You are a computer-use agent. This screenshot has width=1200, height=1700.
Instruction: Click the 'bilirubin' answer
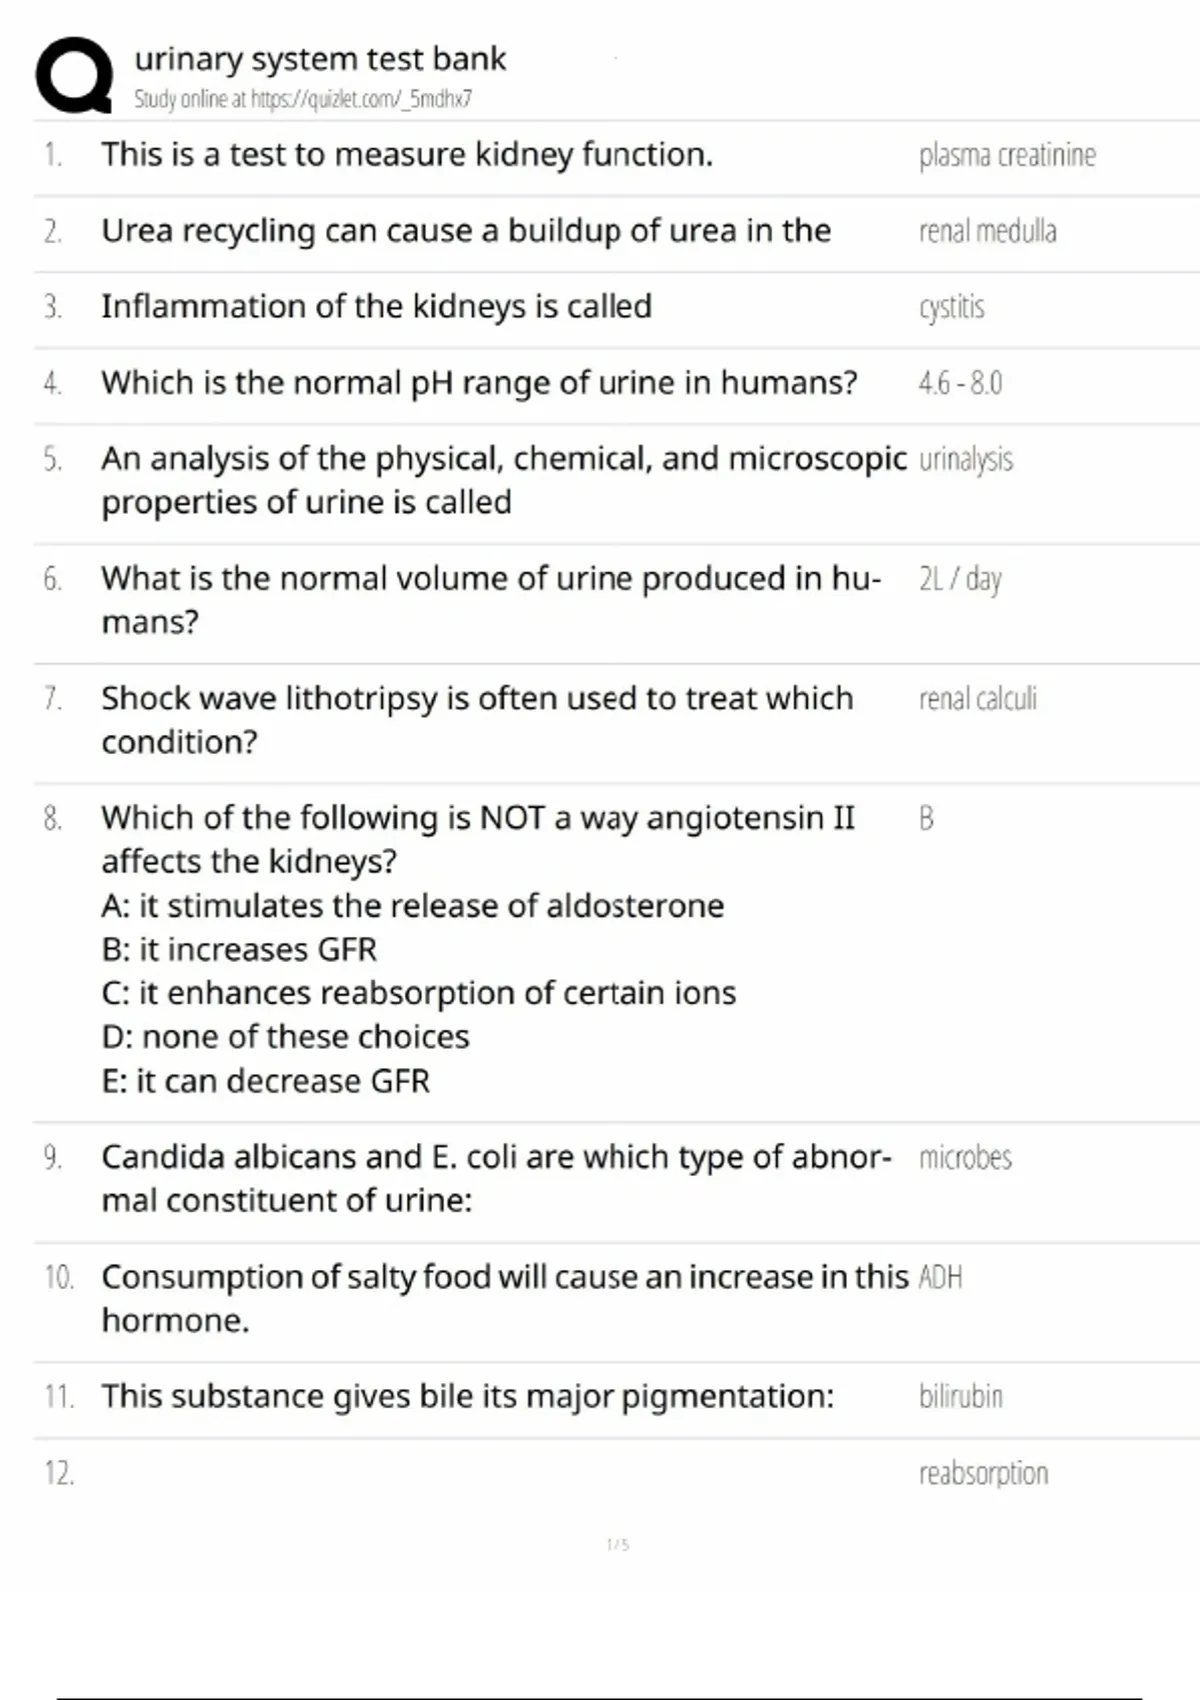tap(960, 1396)
